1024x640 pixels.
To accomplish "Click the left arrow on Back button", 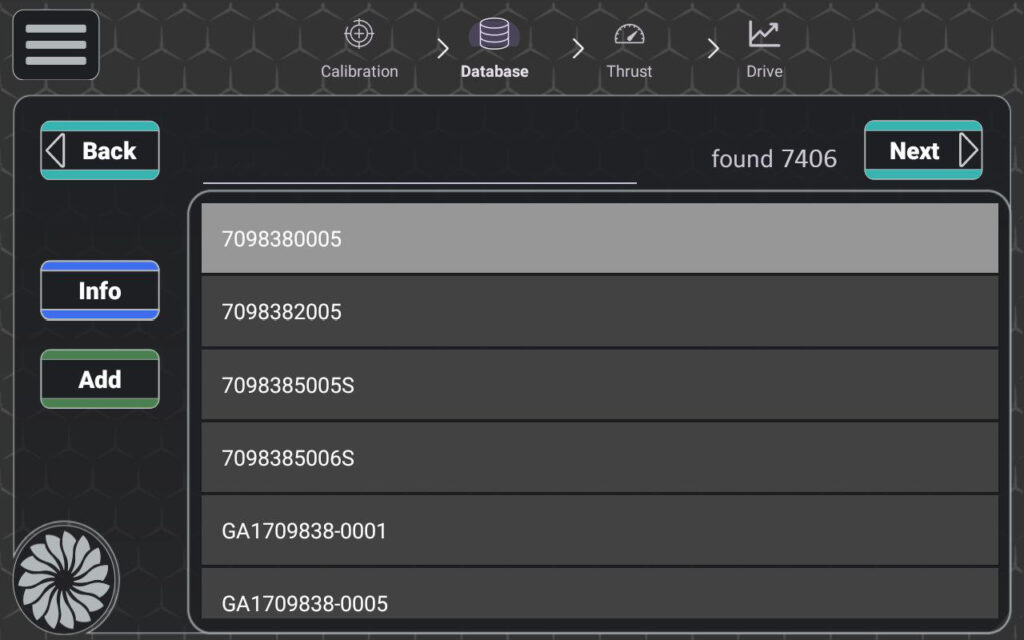I will tap(56, 151).
